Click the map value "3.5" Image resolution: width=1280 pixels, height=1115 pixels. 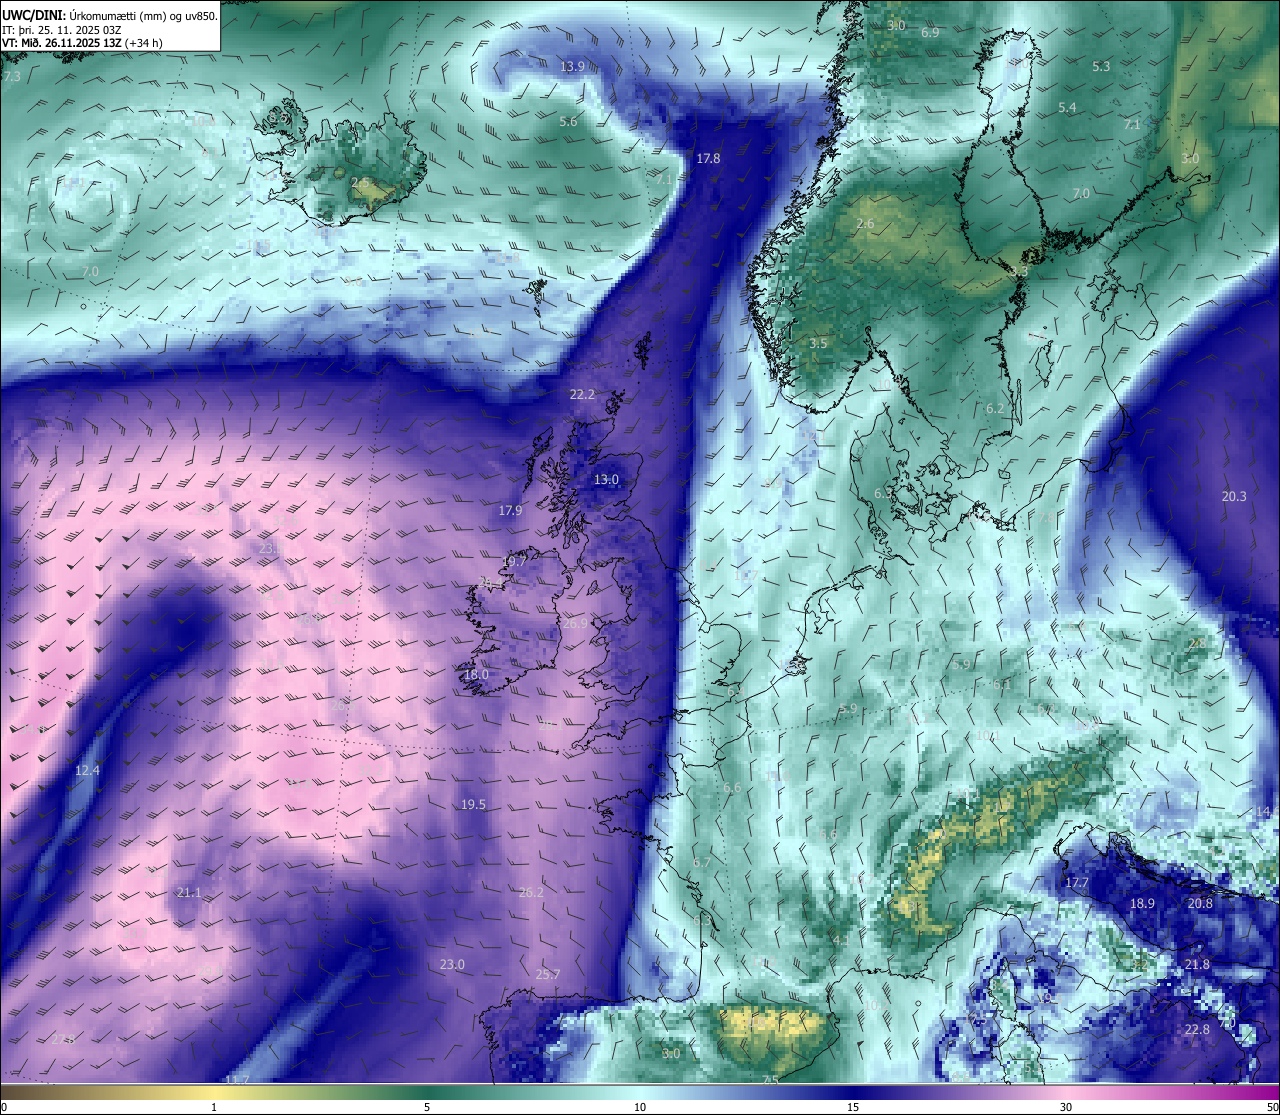pos(818,343)
